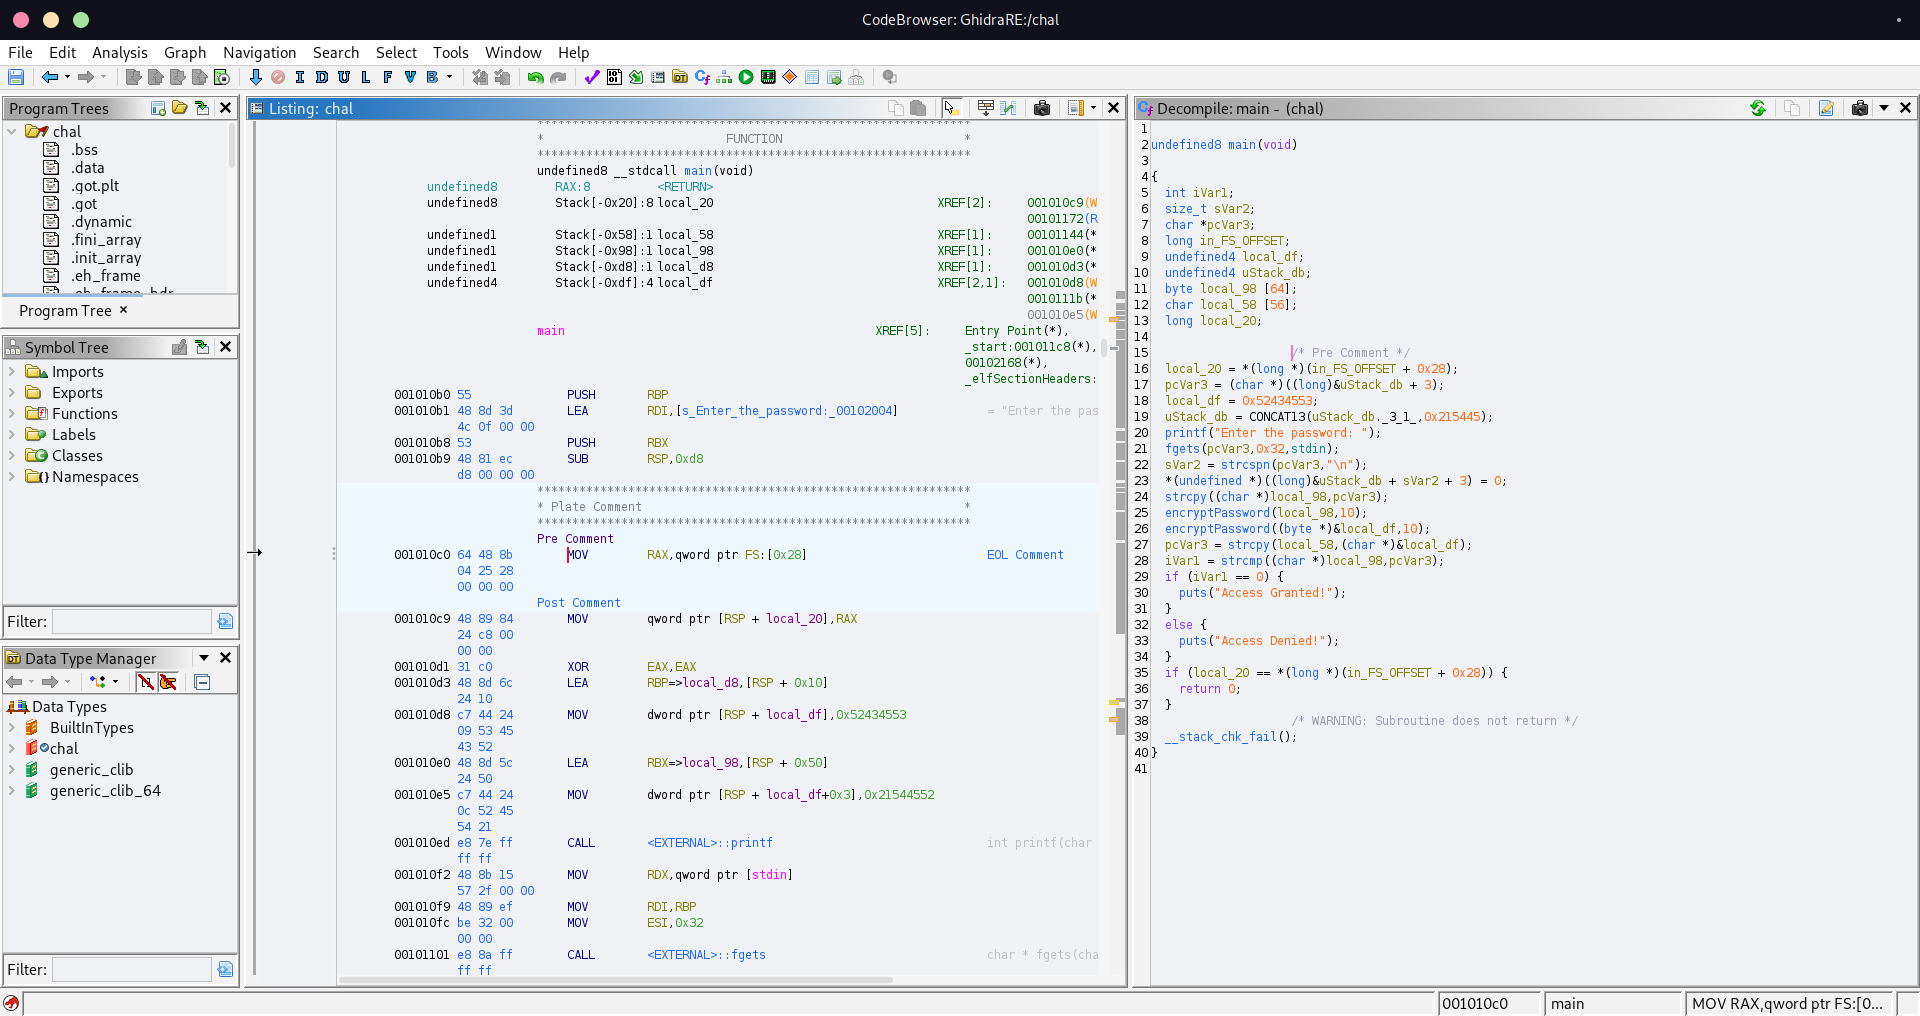1920x1016 pixels.
Task: Click the Save program icon in toolbar
Action: pyautogui.click(x=16, y=77)
